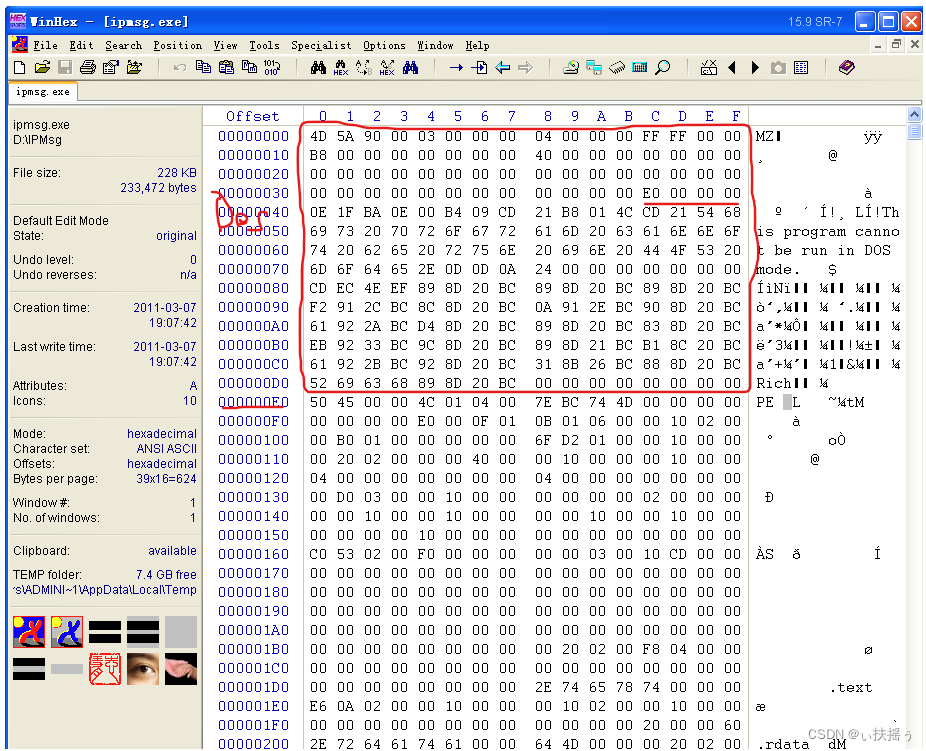Click the Offset column header
Image resolution: width=926 pixels, height=751 pixels.
(x=252, y=116)
